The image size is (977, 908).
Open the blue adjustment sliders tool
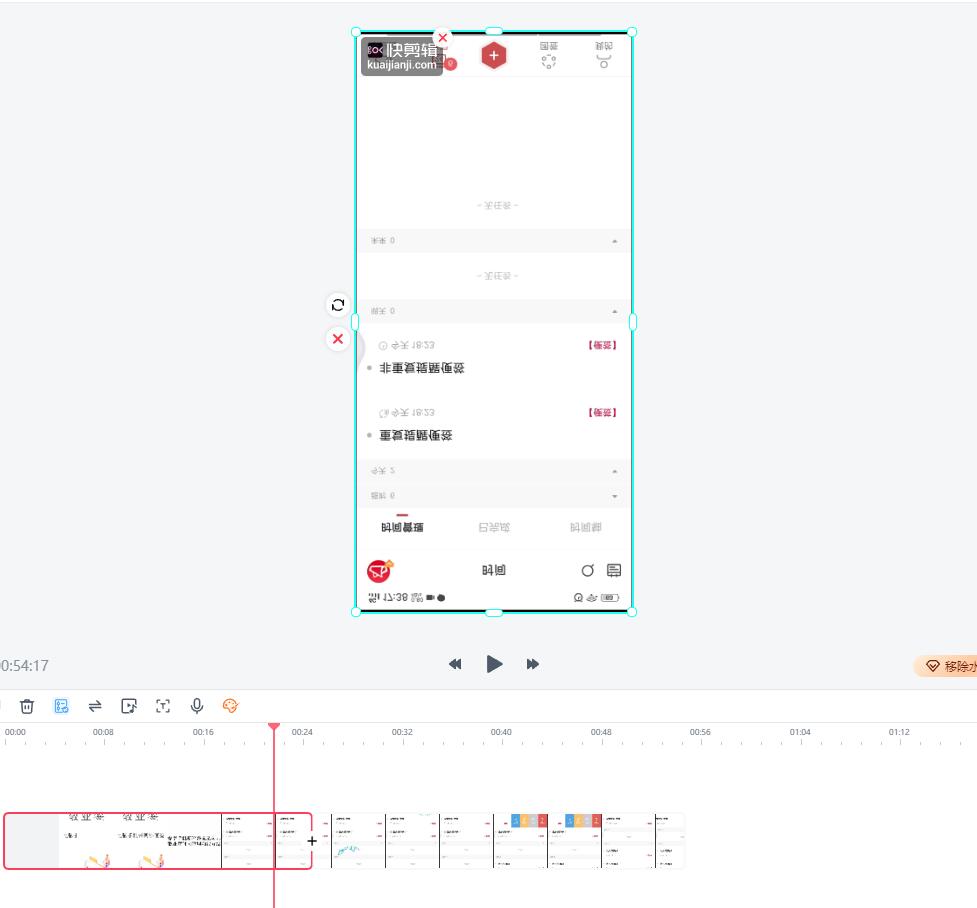(x=61, y=706)
